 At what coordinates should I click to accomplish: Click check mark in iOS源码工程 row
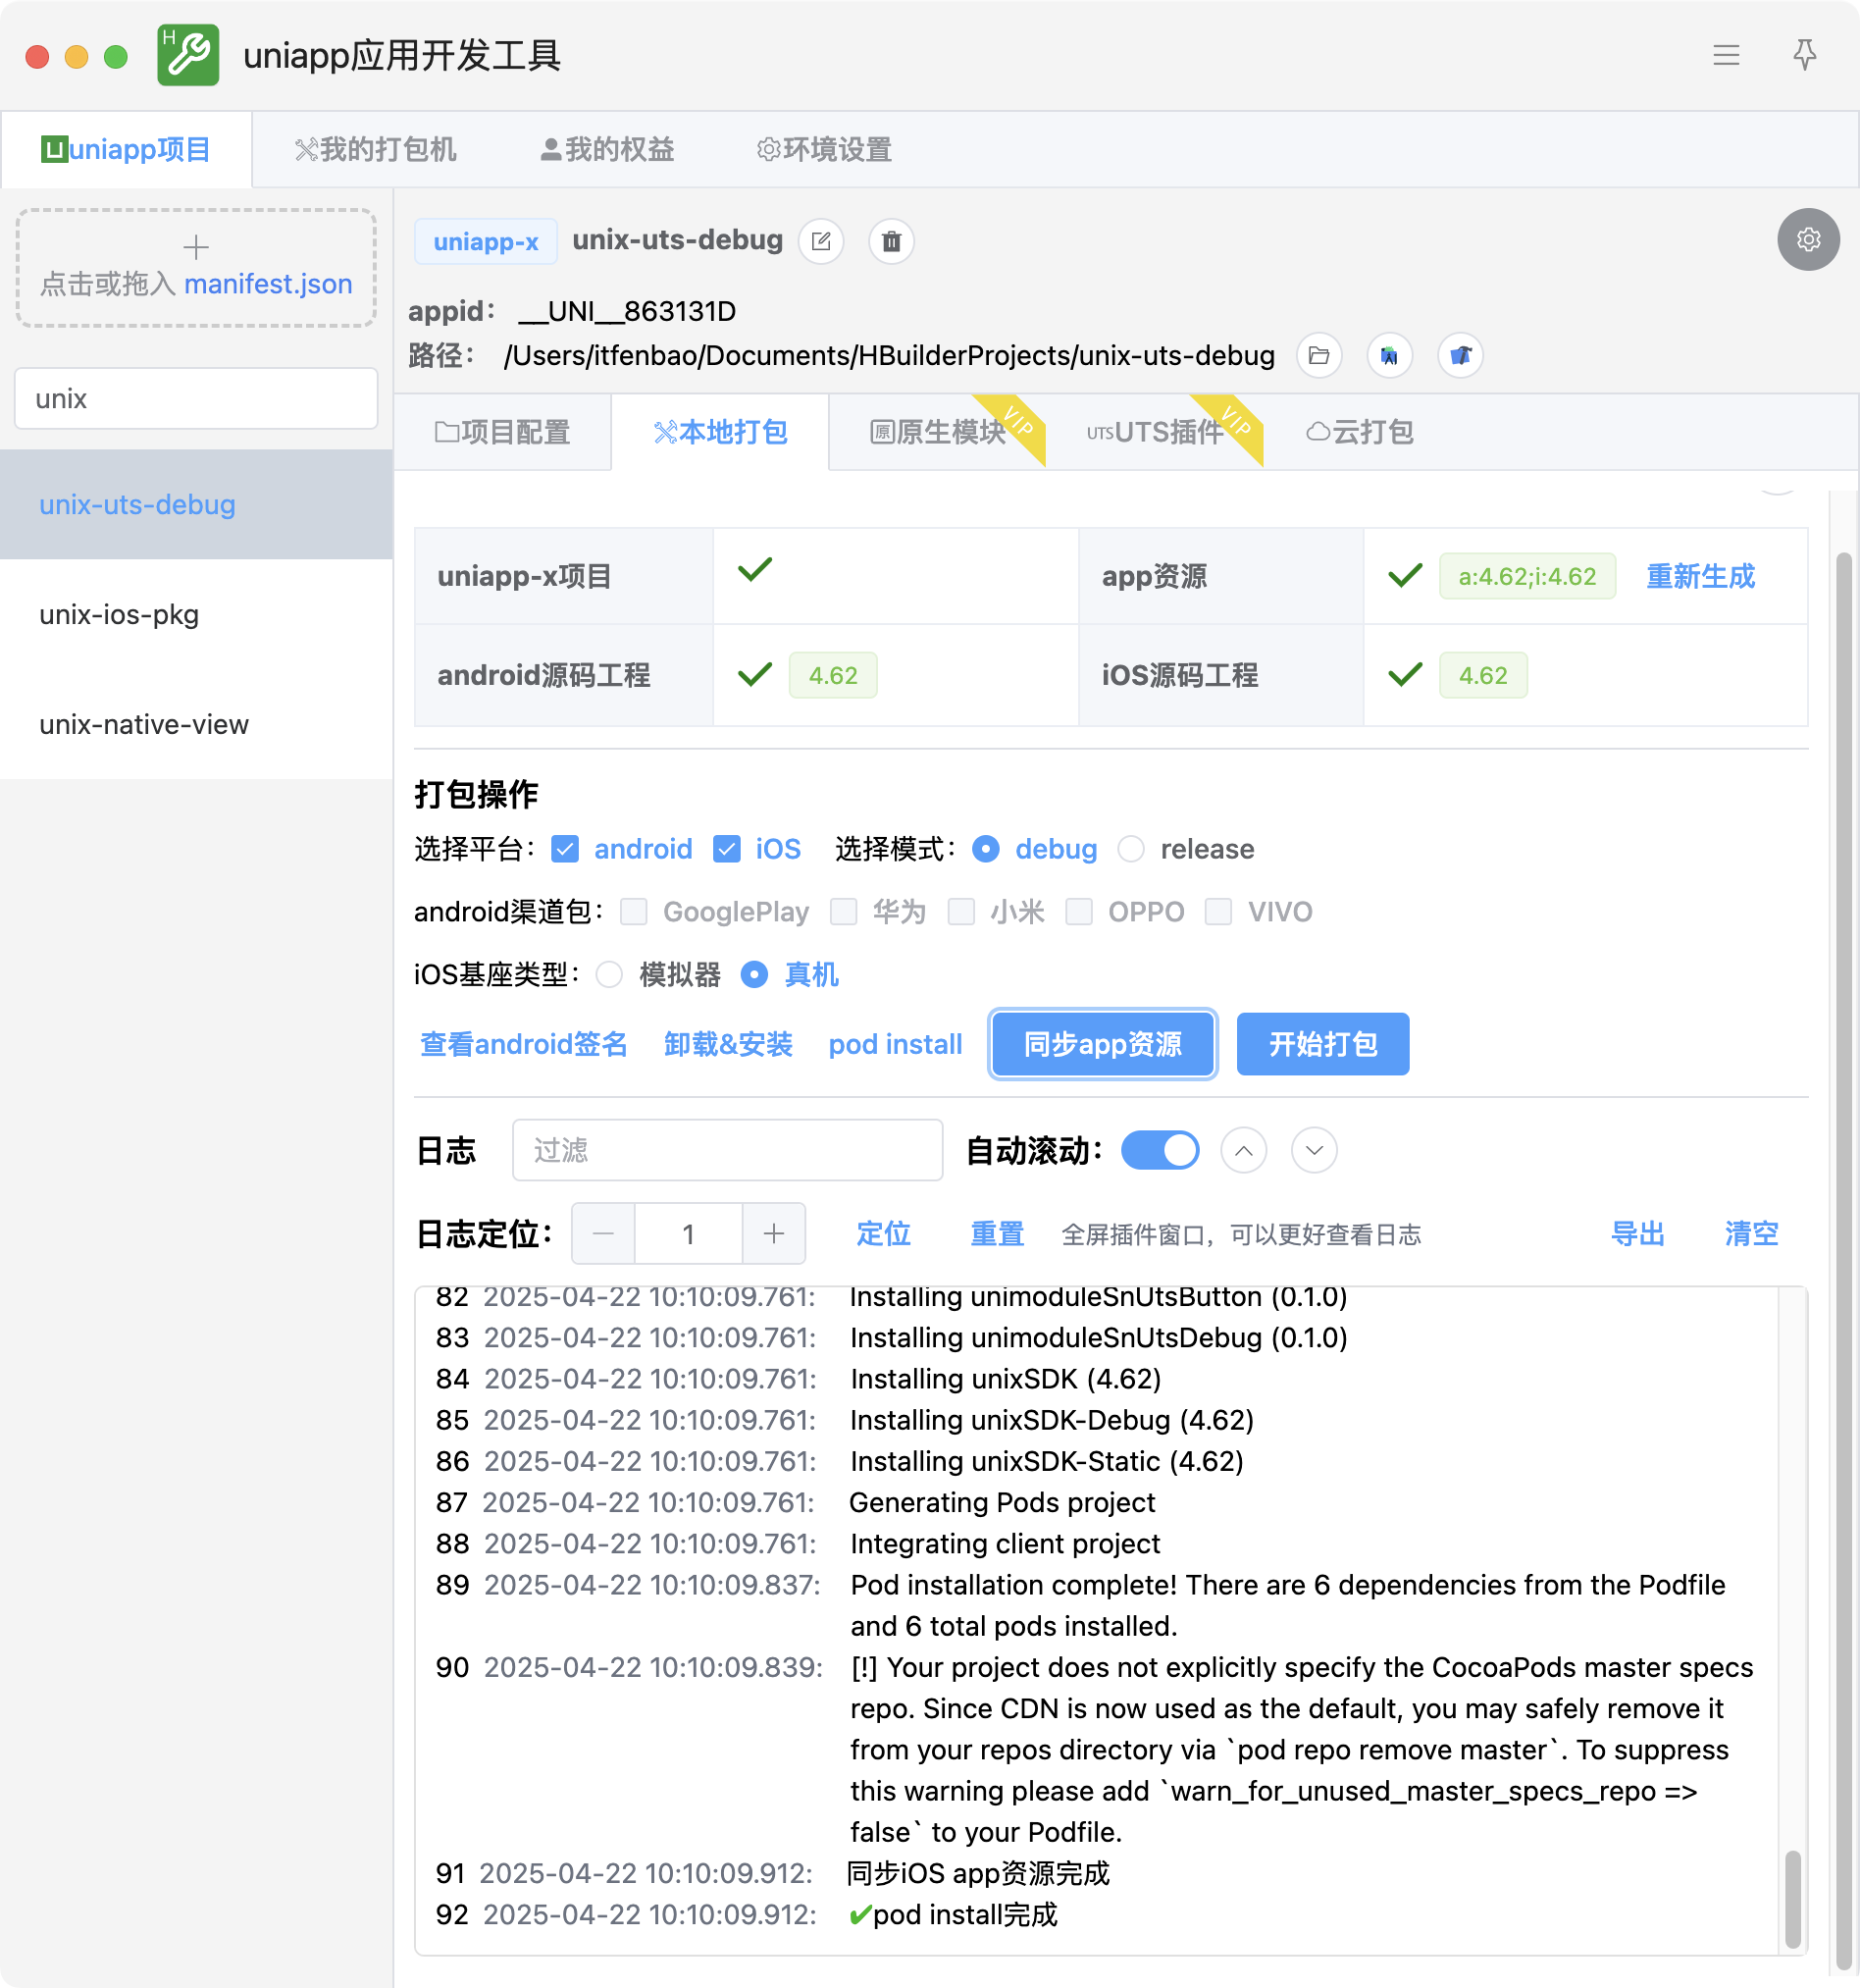(x=1405, y=675)
